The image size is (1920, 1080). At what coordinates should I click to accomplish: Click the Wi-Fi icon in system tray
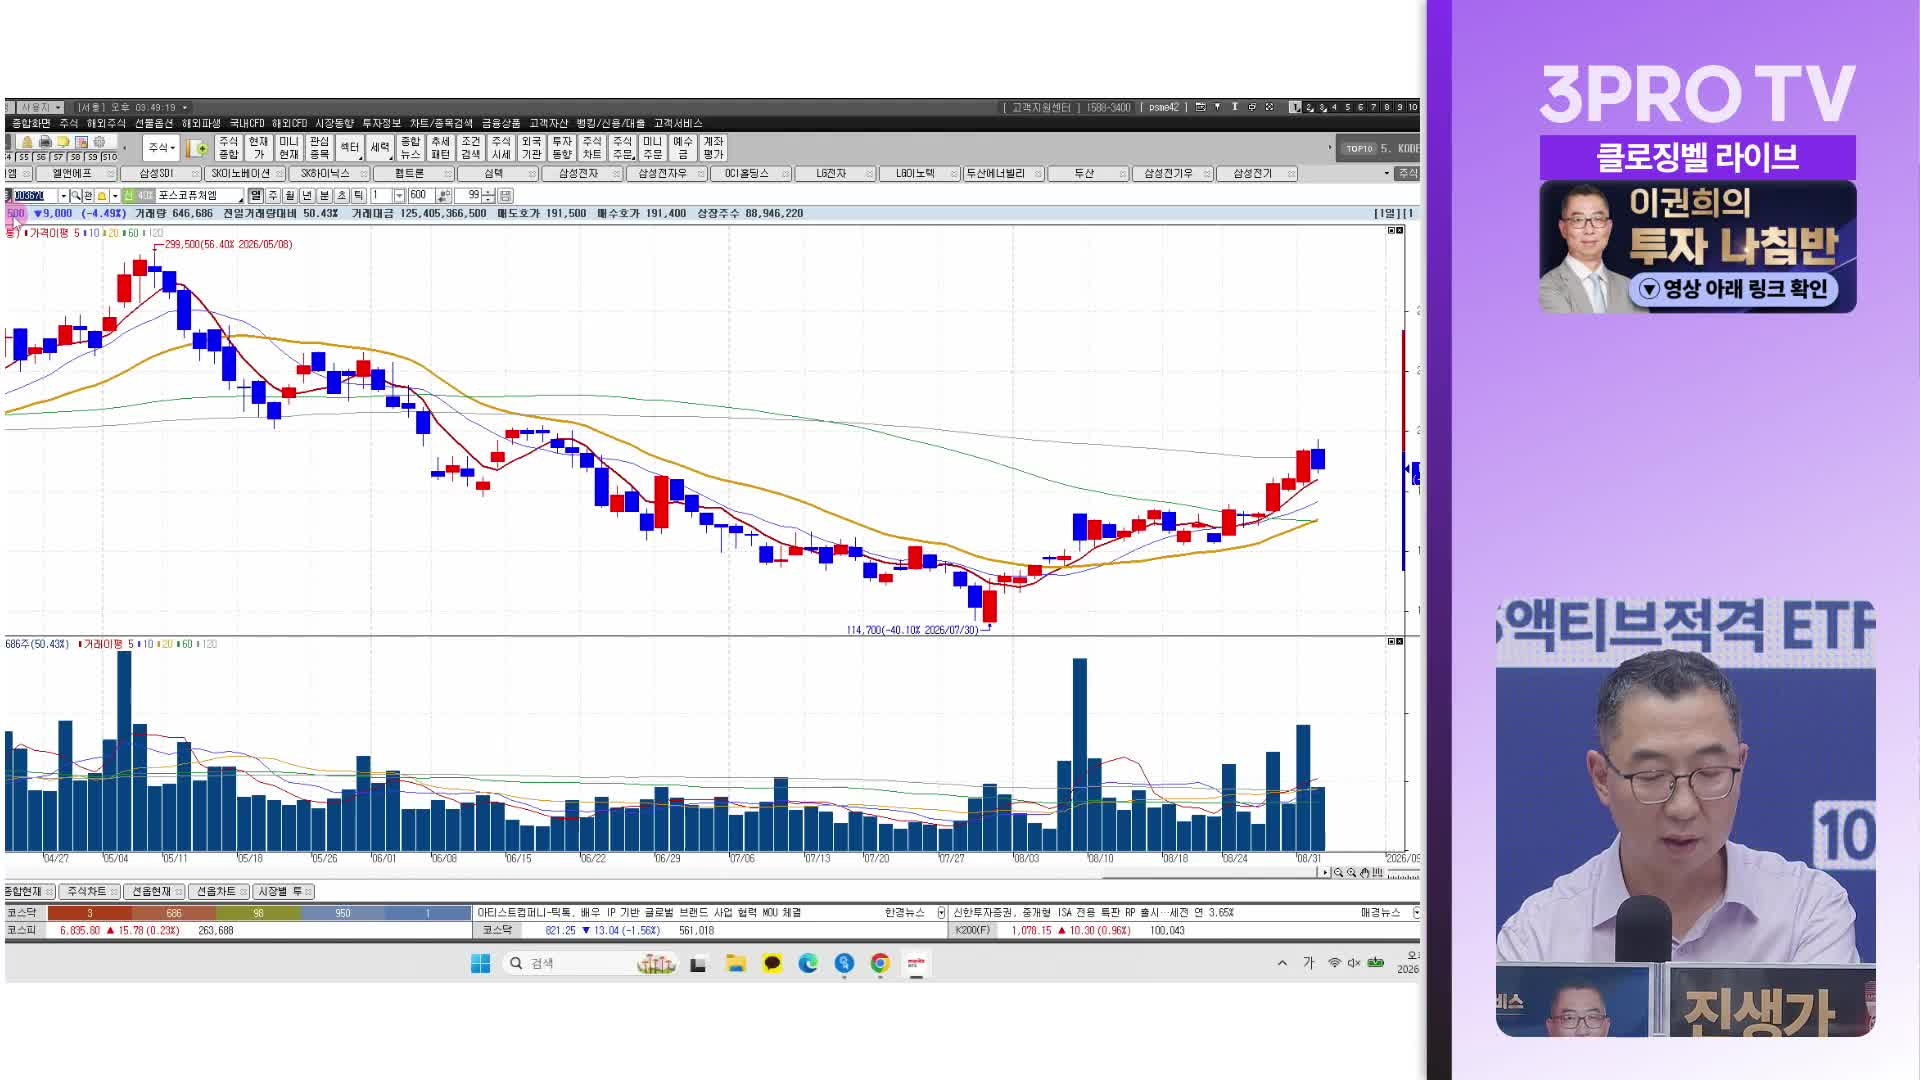click(1334, 963)
